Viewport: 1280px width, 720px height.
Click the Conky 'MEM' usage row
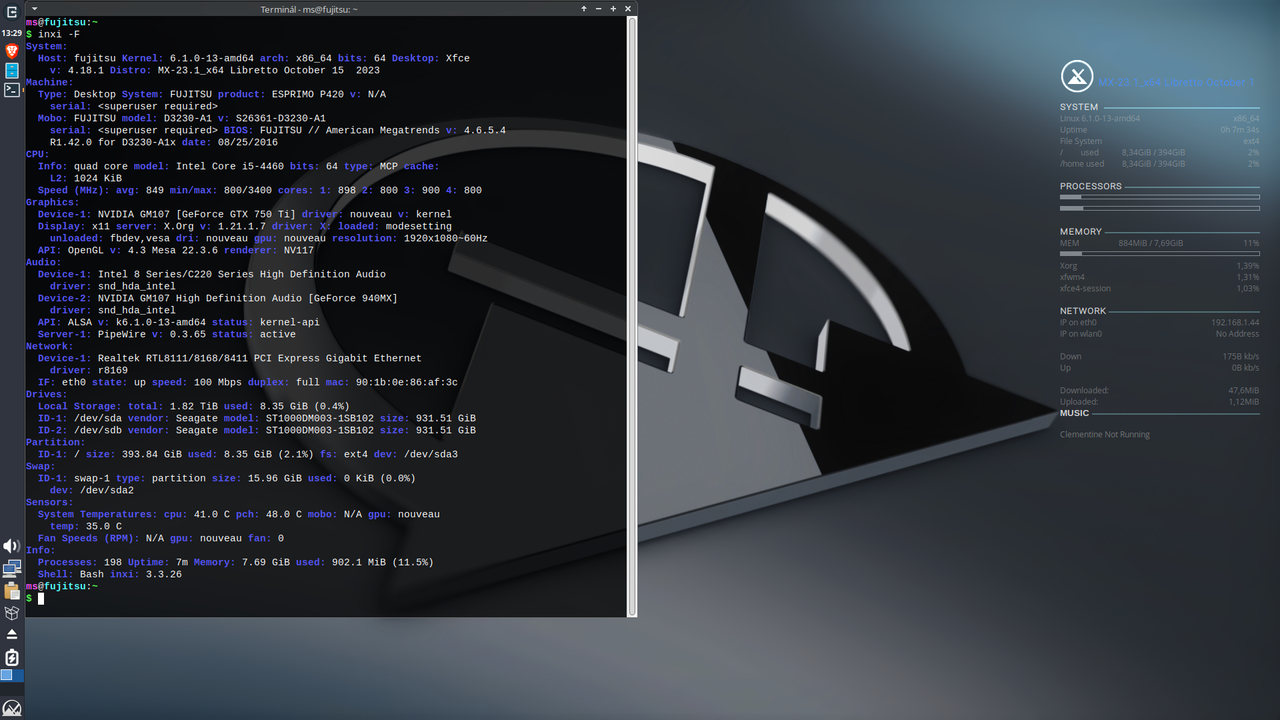coord(1160,242)
